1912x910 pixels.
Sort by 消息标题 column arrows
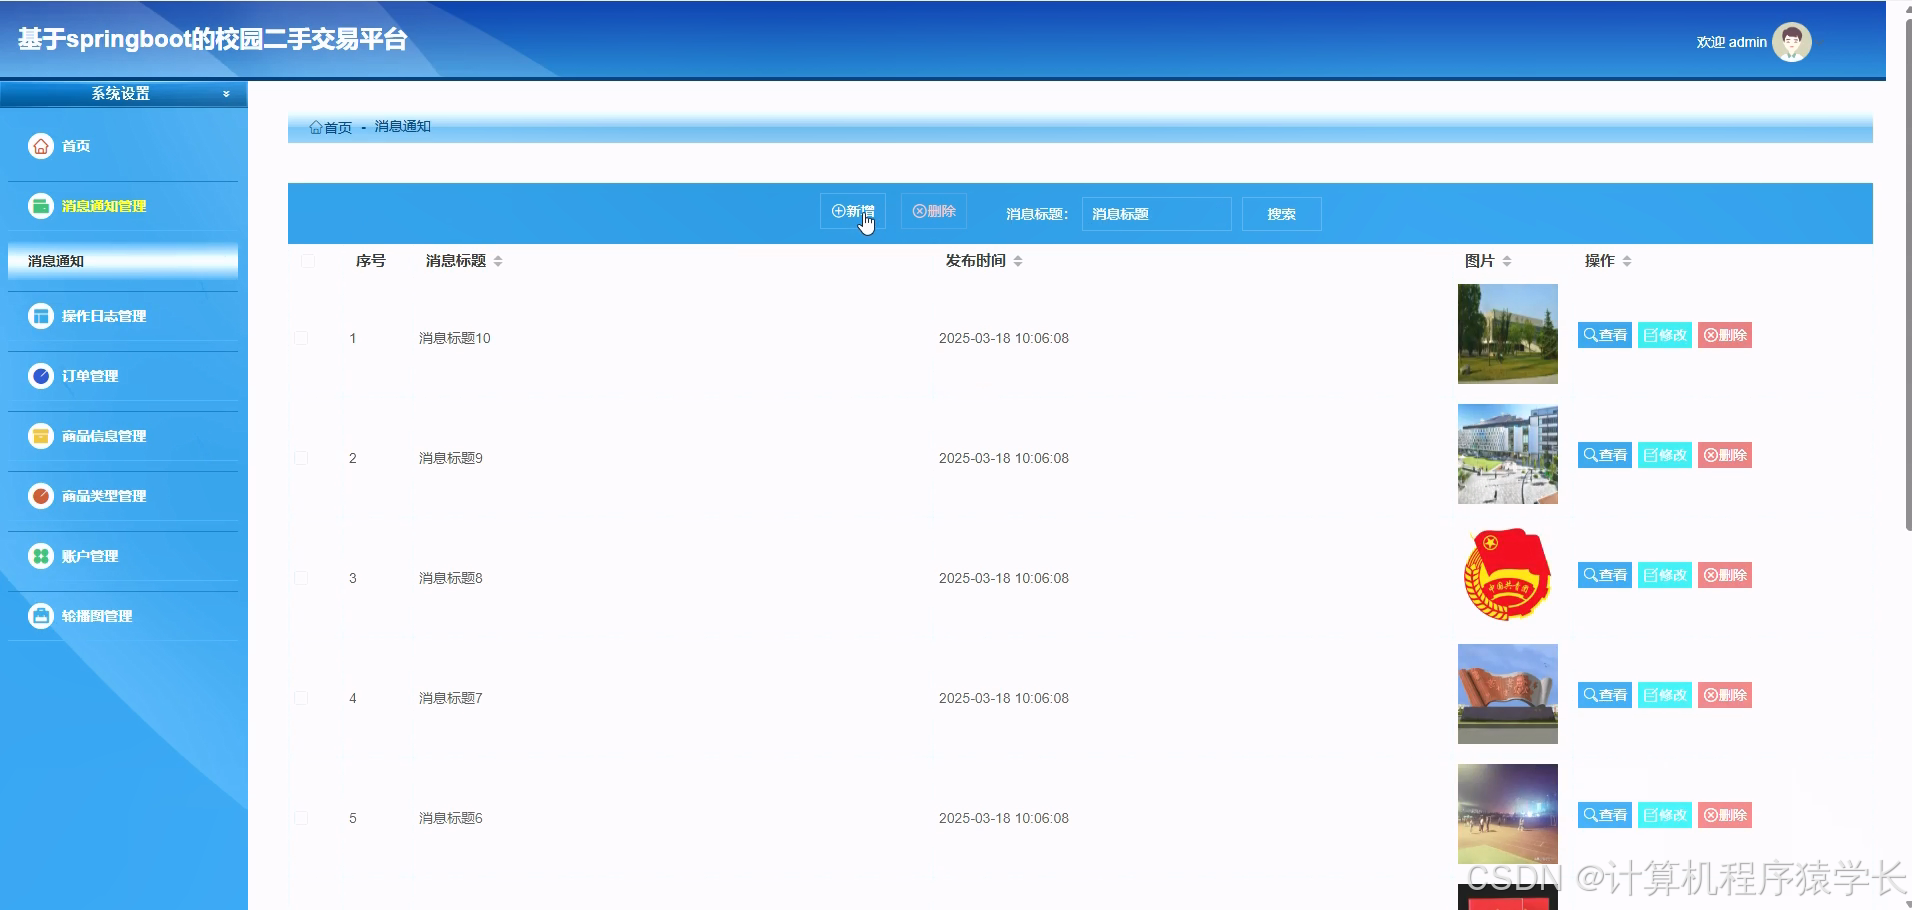(x=498, y=261)
